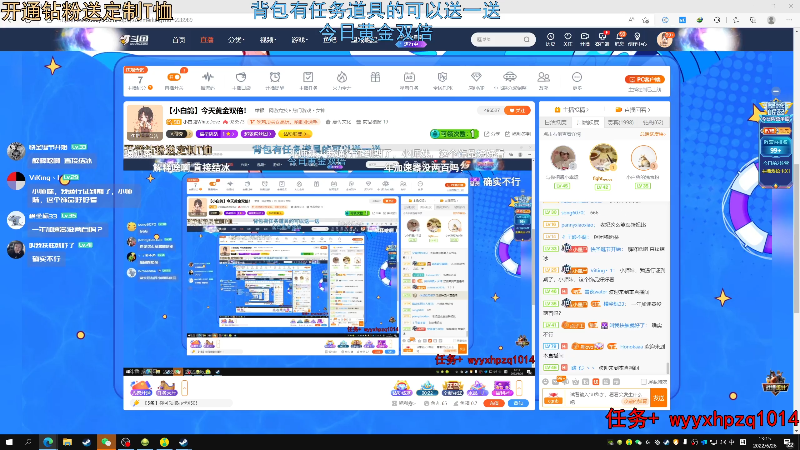The height and width of the screenshot is (450, 800).
Task: Click the shield icon in the activity row
Action: click(442, 78)
